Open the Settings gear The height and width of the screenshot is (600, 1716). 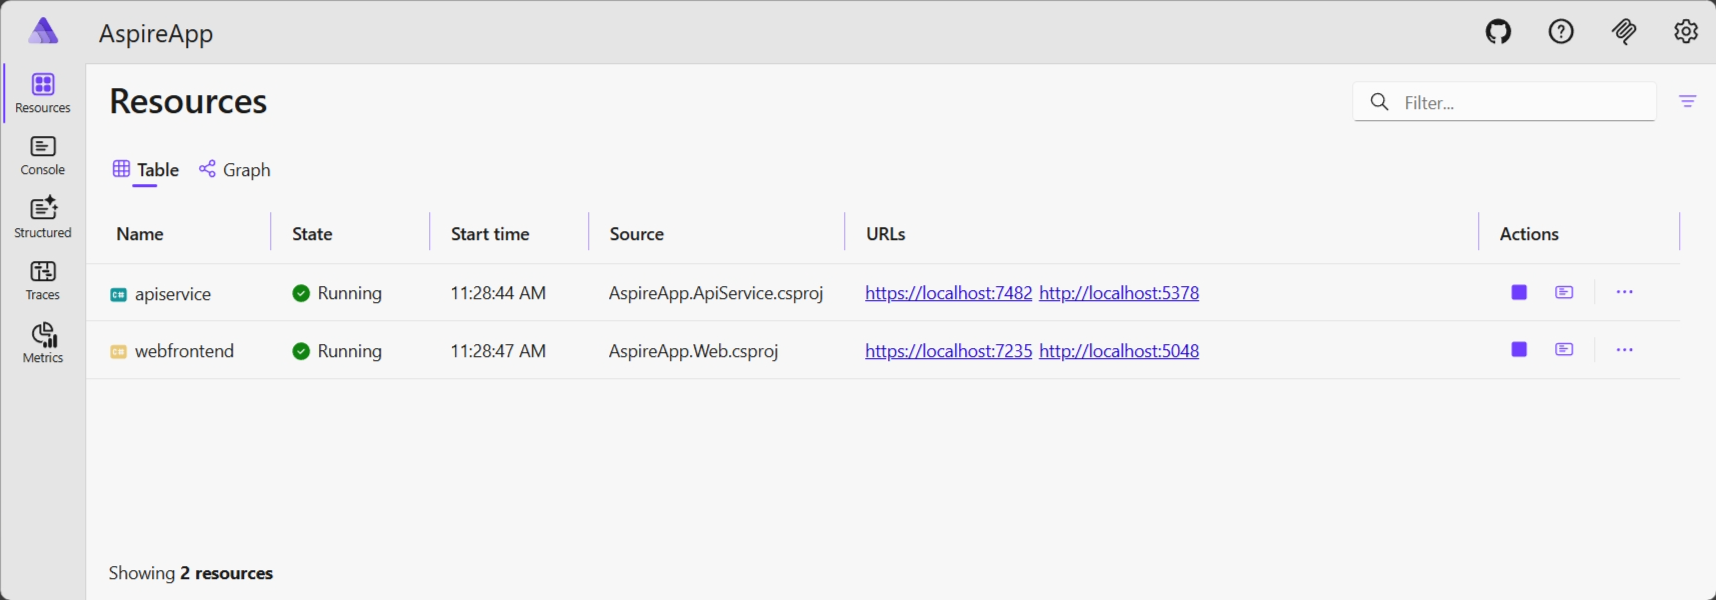[x=1686, y=32]
